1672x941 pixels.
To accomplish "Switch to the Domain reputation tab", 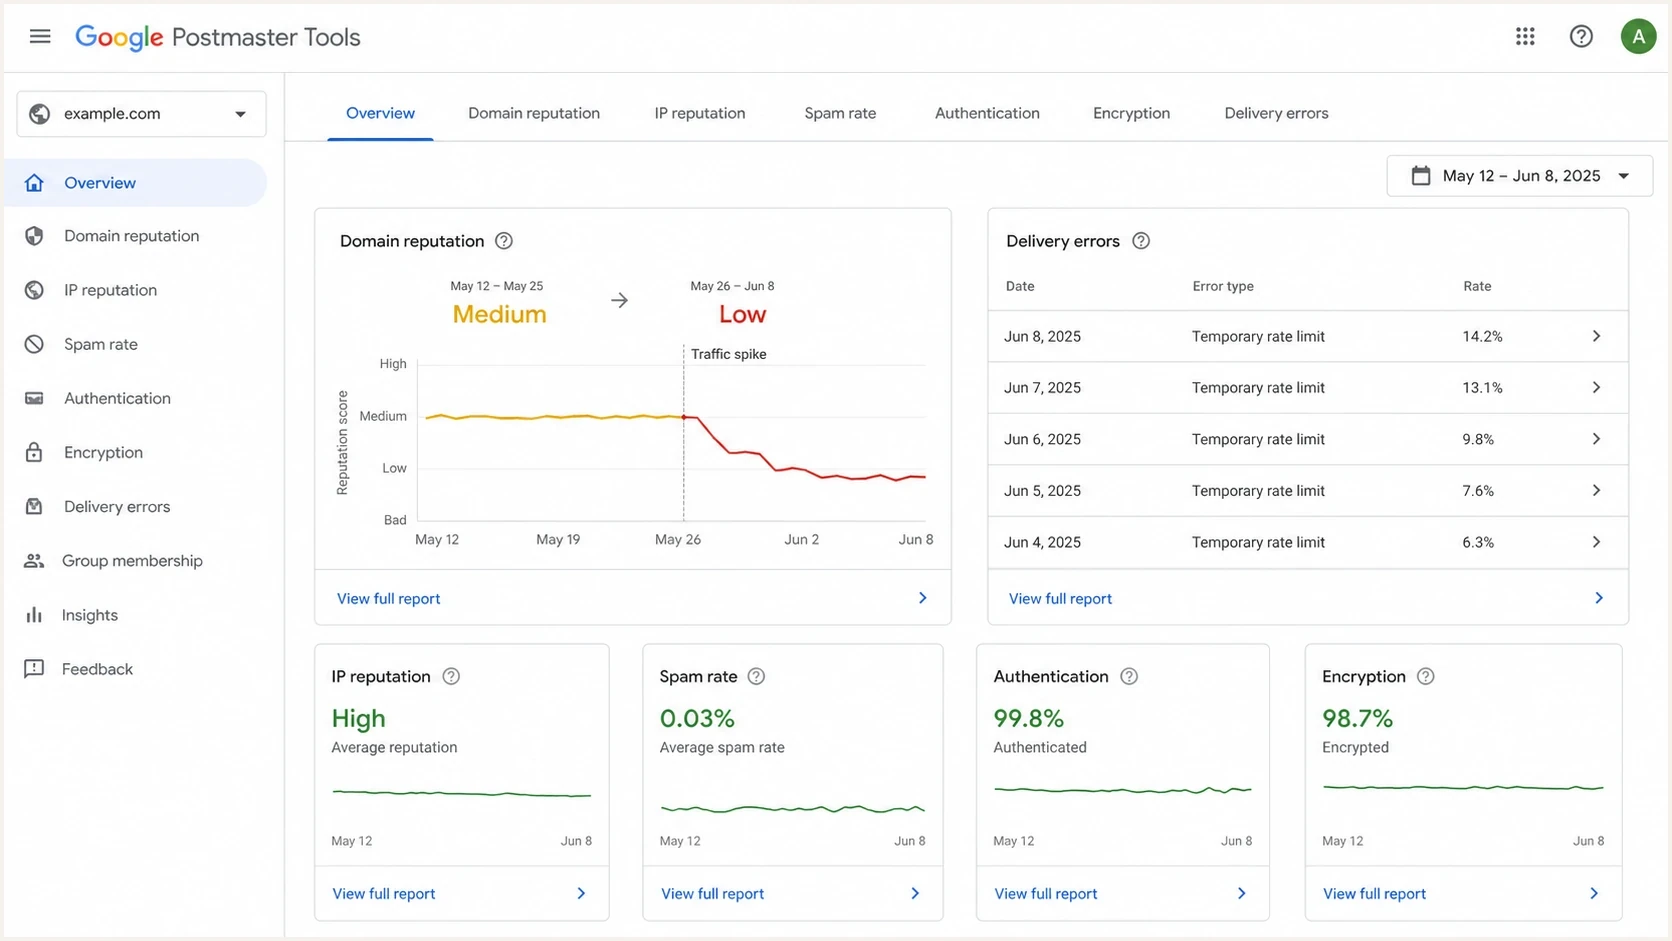I will 534,113.
